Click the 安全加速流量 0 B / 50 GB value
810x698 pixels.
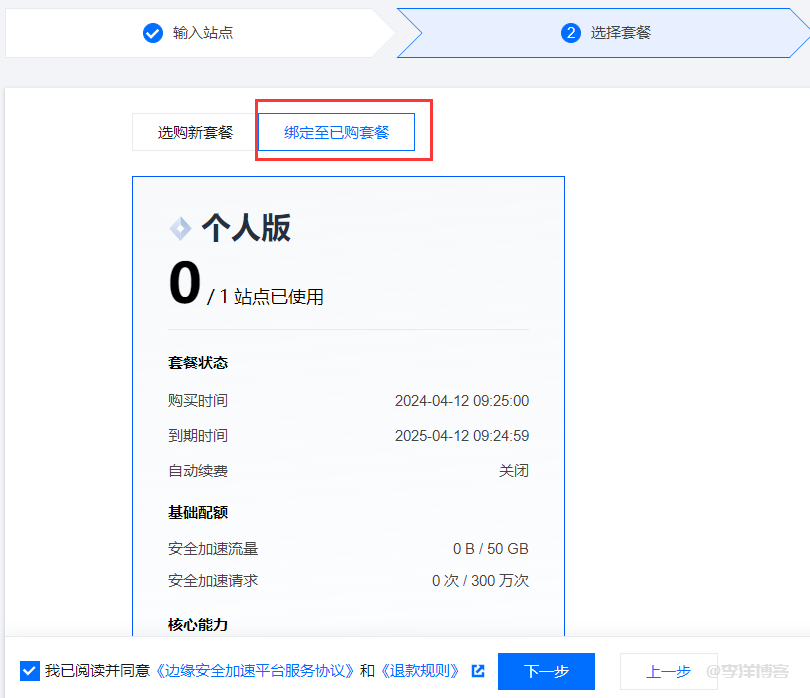click(x=490, y=549)
